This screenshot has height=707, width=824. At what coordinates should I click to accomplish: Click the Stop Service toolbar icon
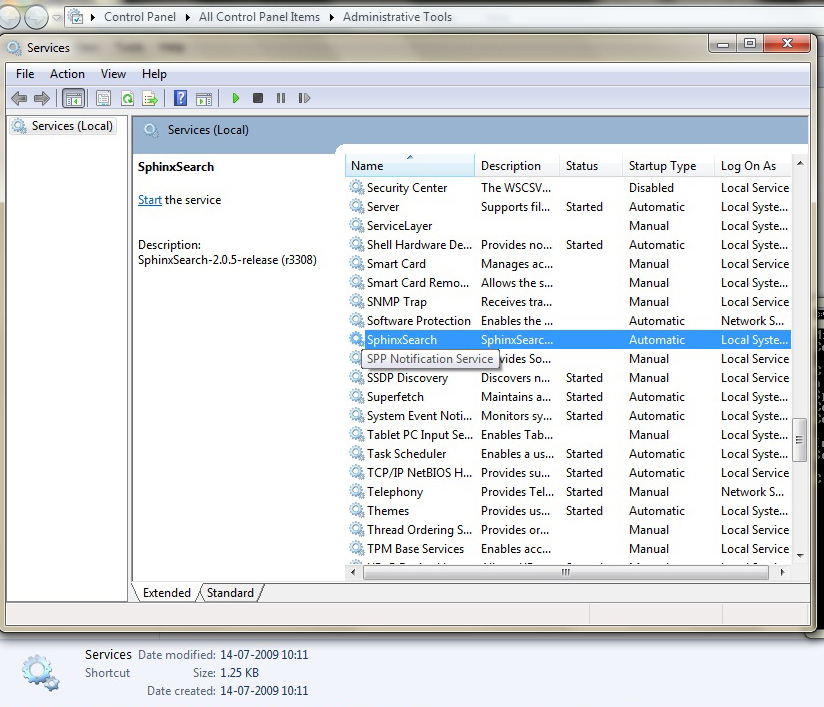click(x=258, y=98)
